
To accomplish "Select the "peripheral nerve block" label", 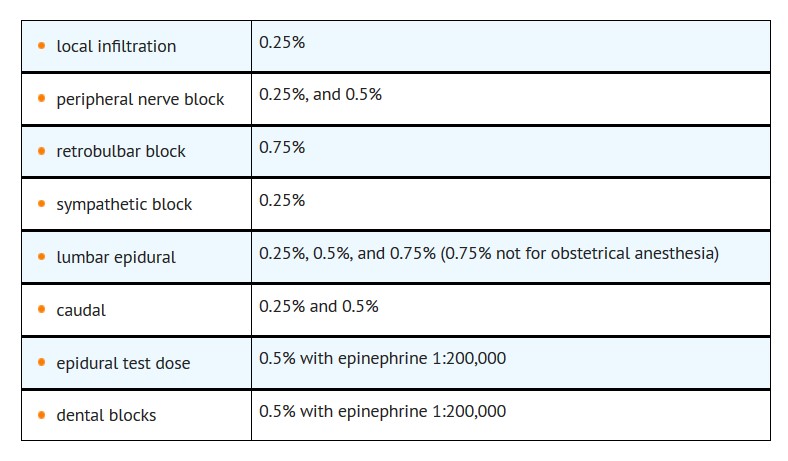I will tap(140, 99).
